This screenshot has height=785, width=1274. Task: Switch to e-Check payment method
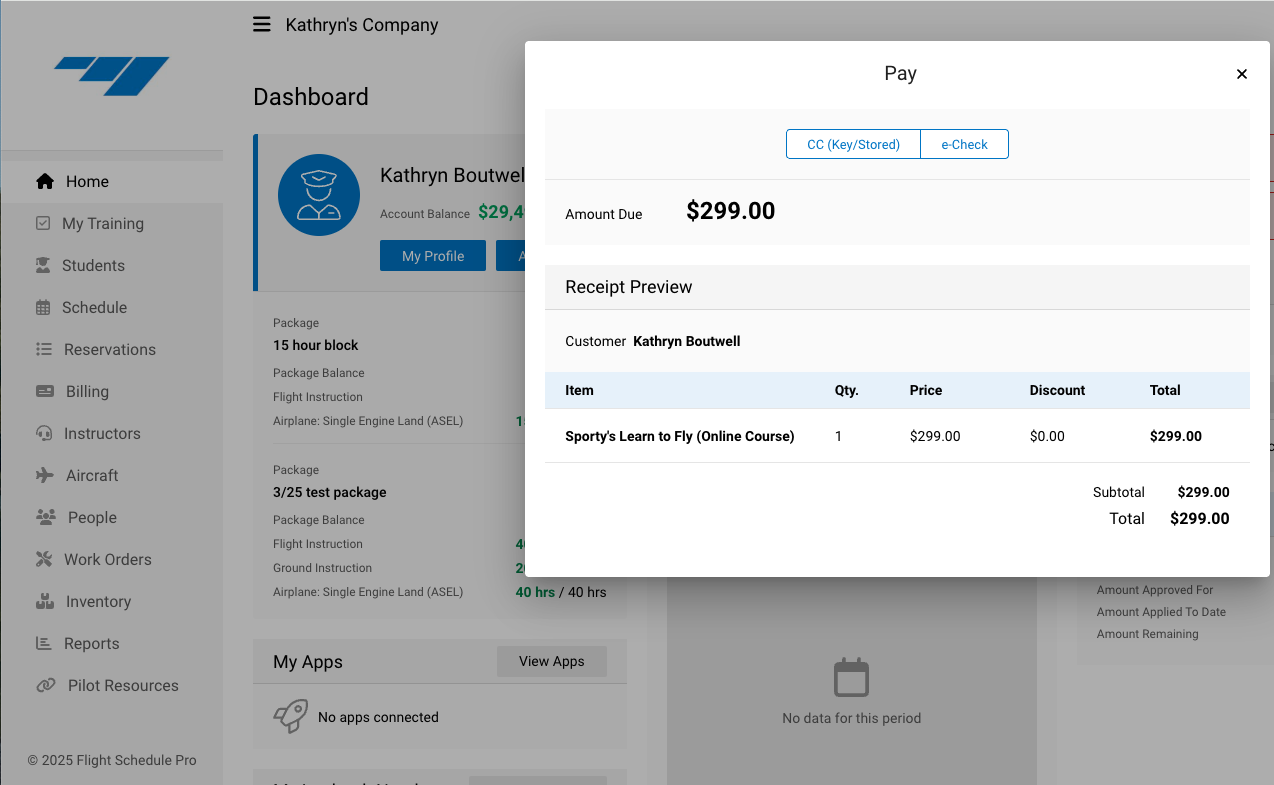pos(964,144)
